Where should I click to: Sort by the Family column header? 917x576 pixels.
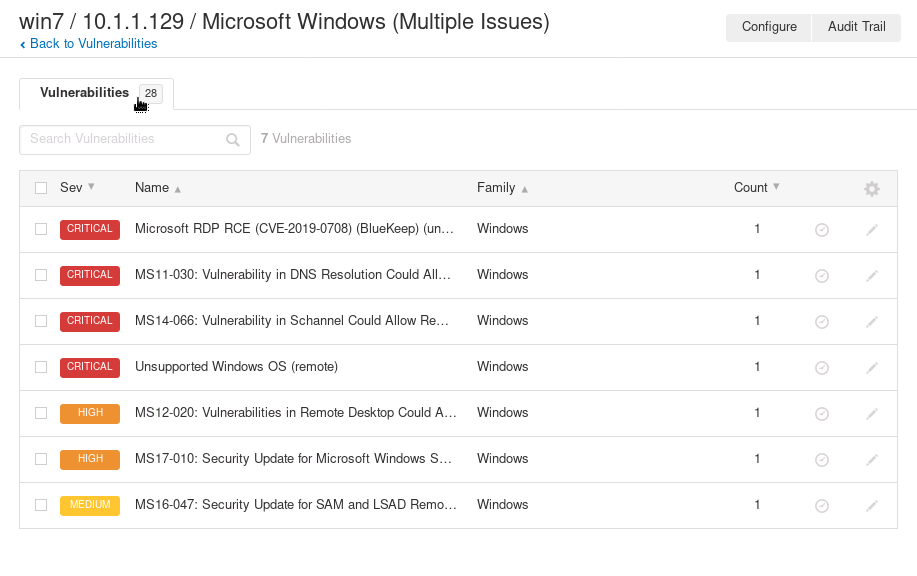click(496, 187)
